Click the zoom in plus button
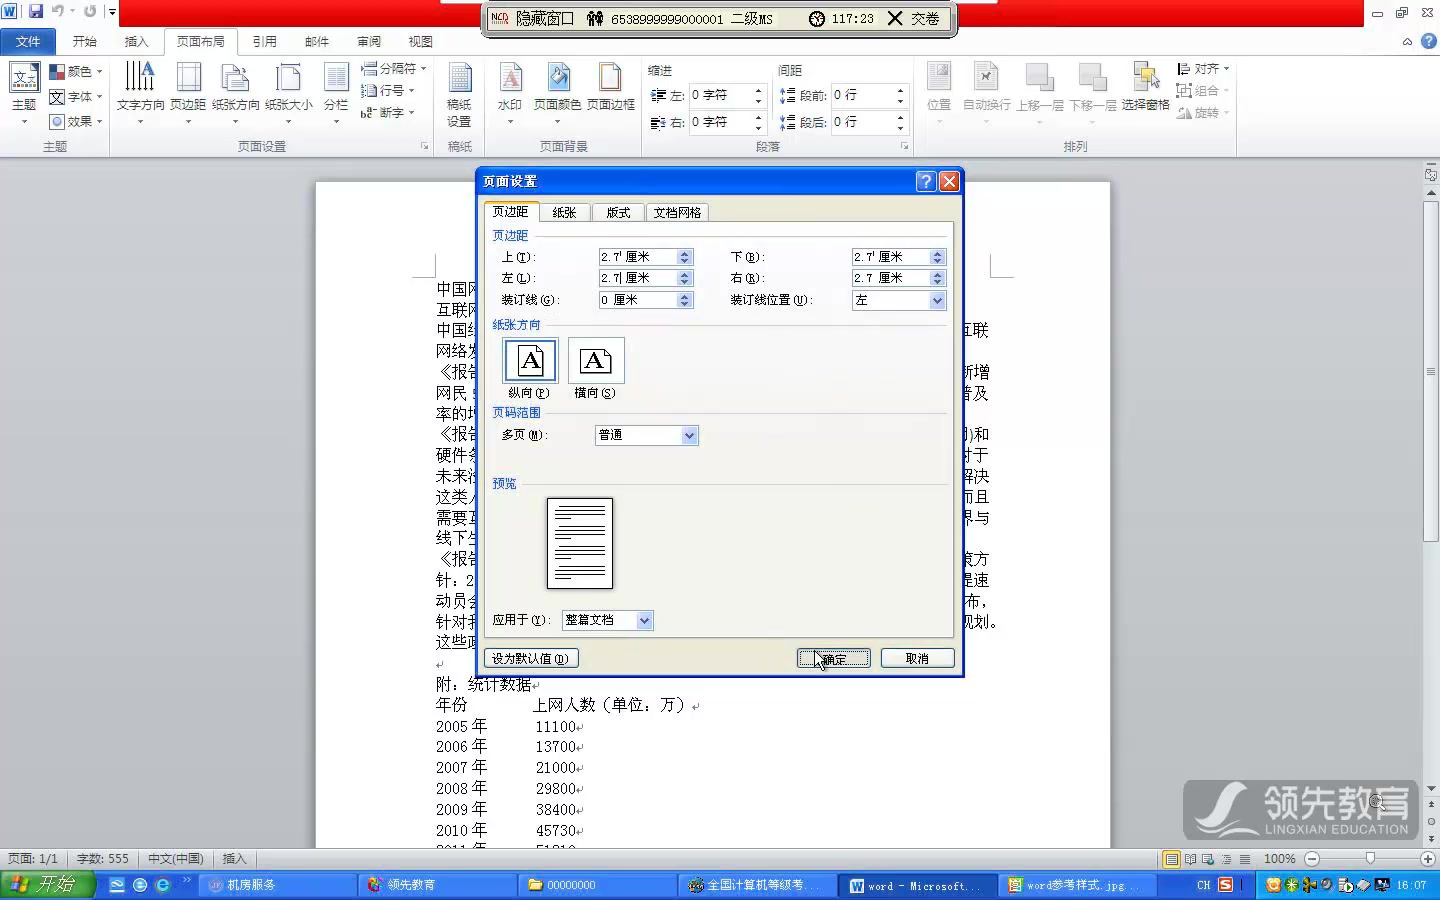1440x900 pixels. pyautogui.click(x=1428, y=859)
